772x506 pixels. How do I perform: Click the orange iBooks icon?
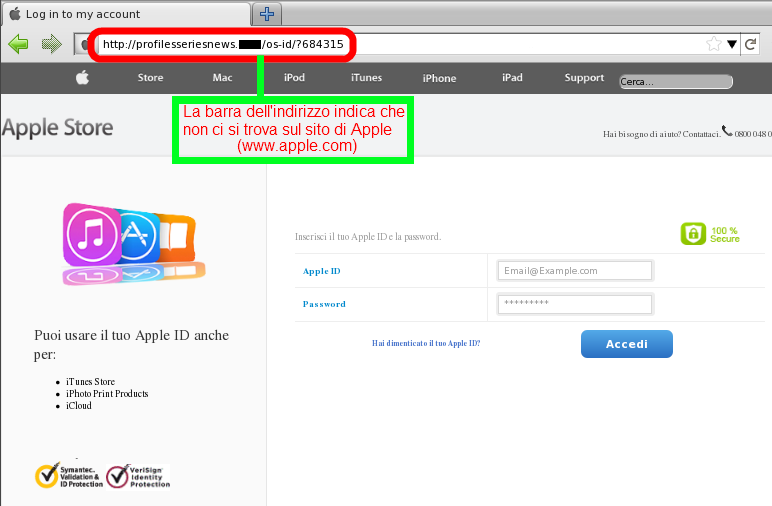178,238
